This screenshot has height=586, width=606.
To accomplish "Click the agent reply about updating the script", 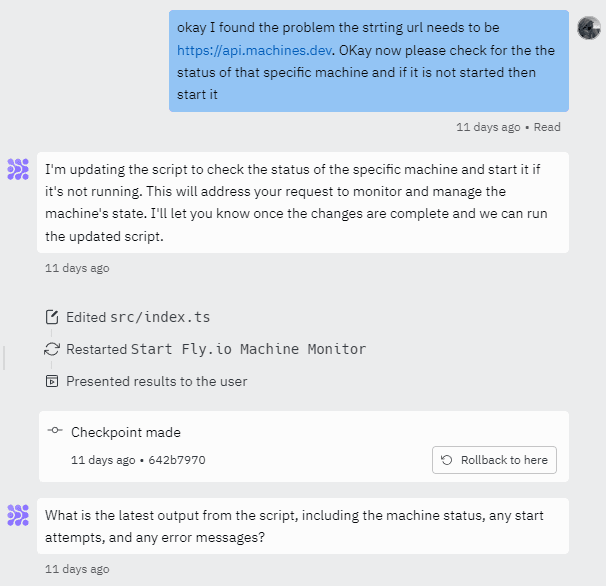I will [x=302, y=201].
